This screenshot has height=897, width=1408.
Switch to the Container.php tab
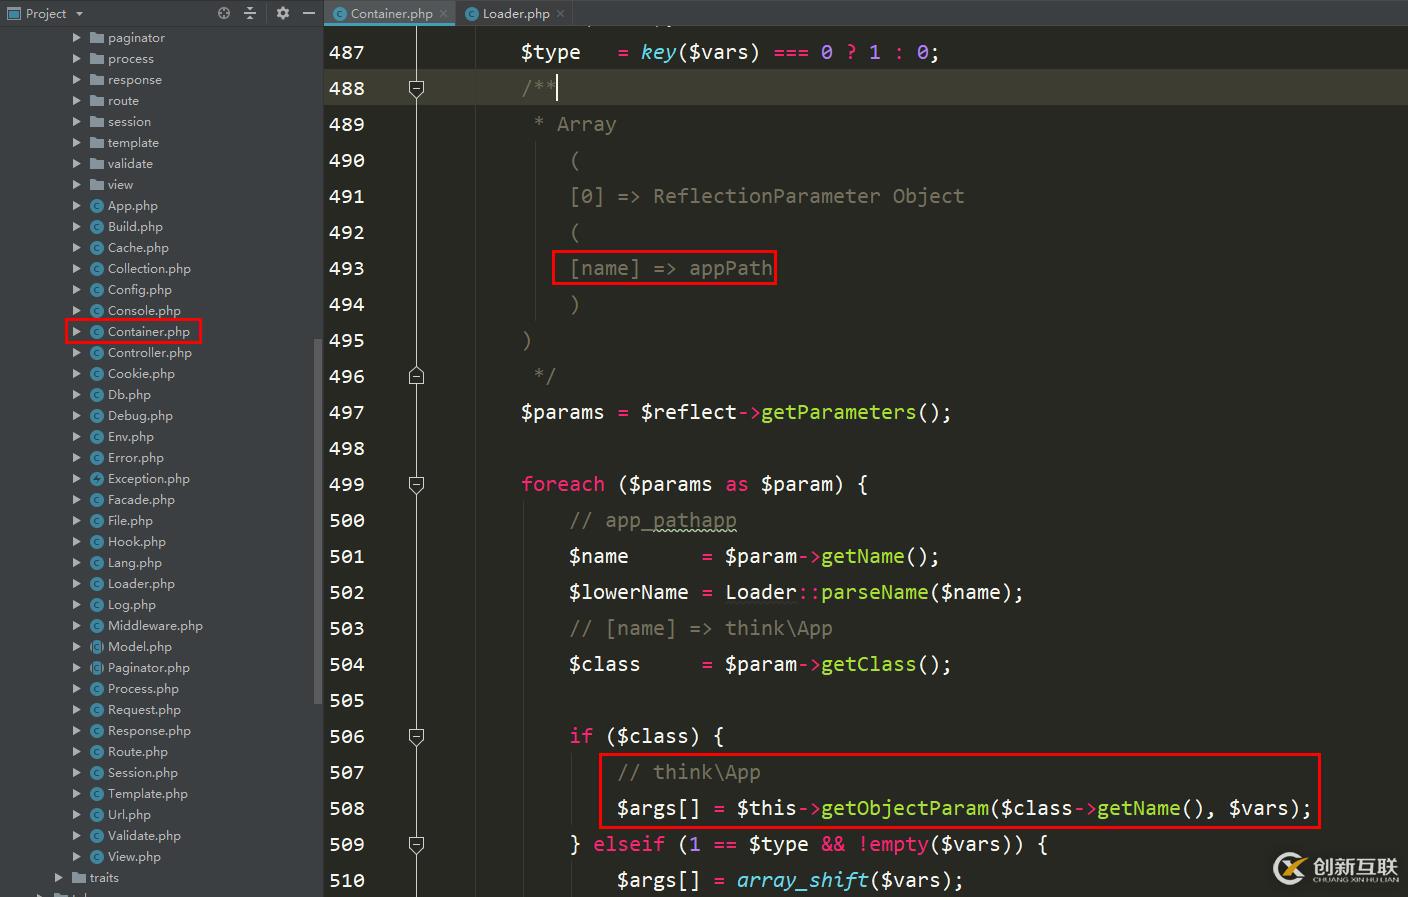(x=389, y=14)
